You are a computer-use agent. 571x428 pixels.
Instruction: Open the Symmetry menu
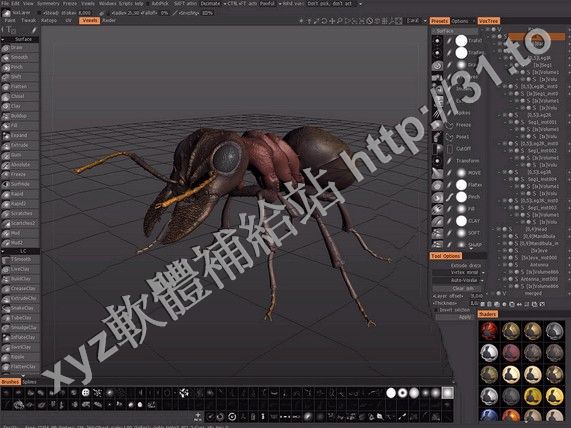[x=48, y=3]
